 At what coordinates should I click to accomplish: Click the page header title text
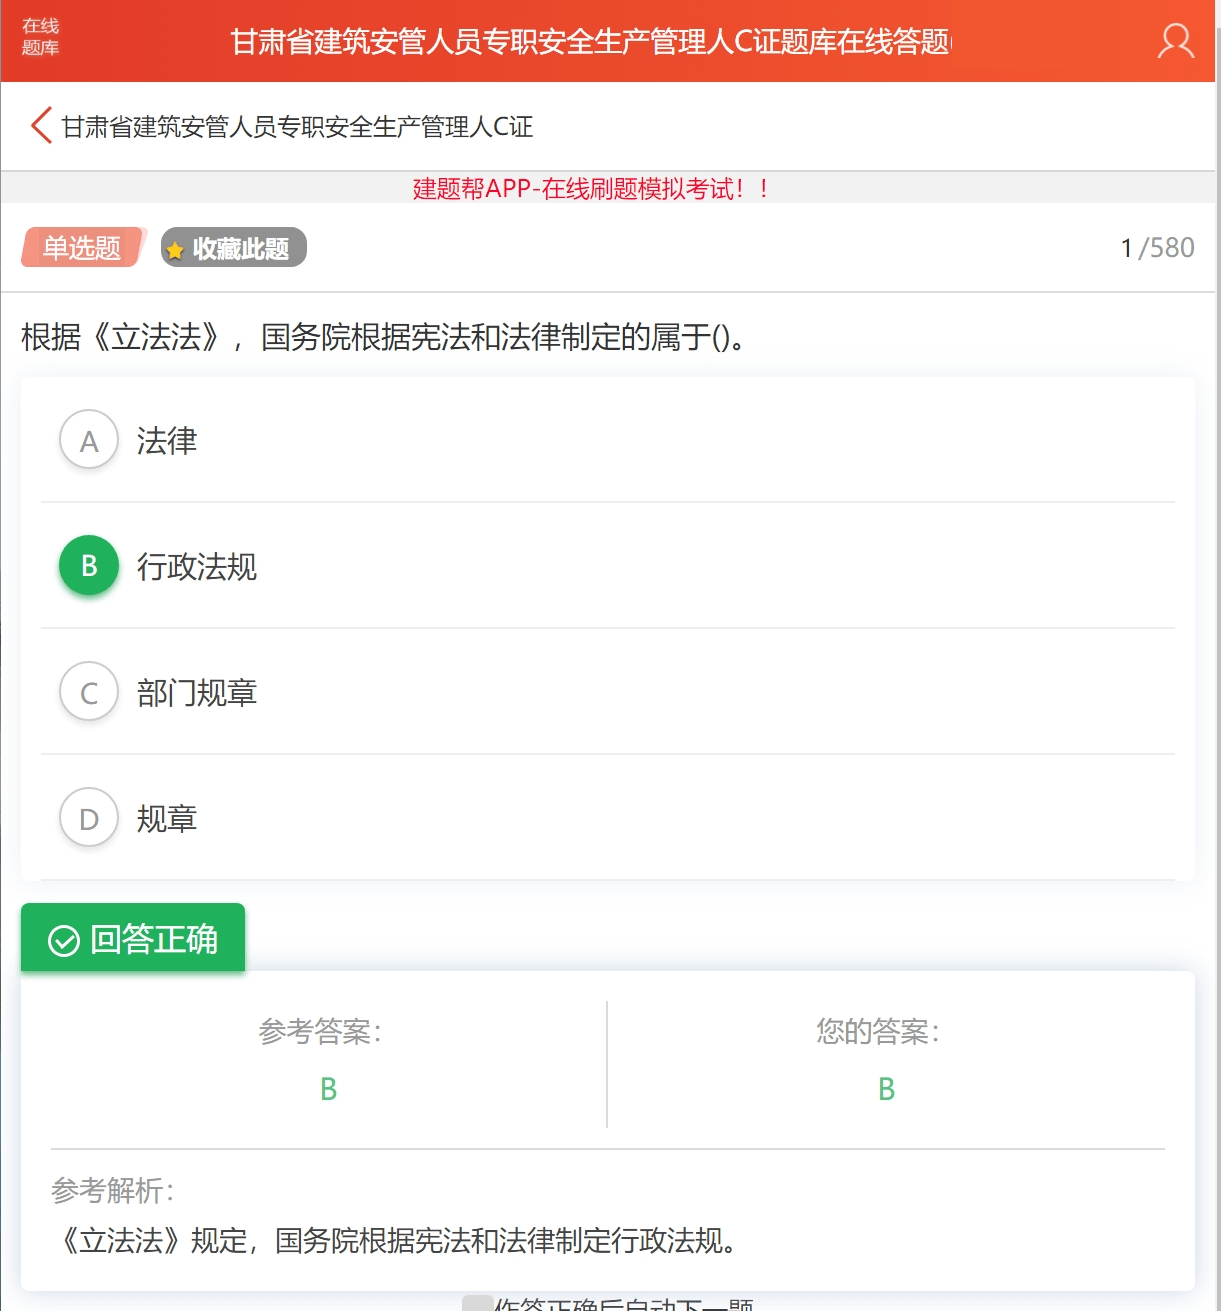tap(590, 42)
